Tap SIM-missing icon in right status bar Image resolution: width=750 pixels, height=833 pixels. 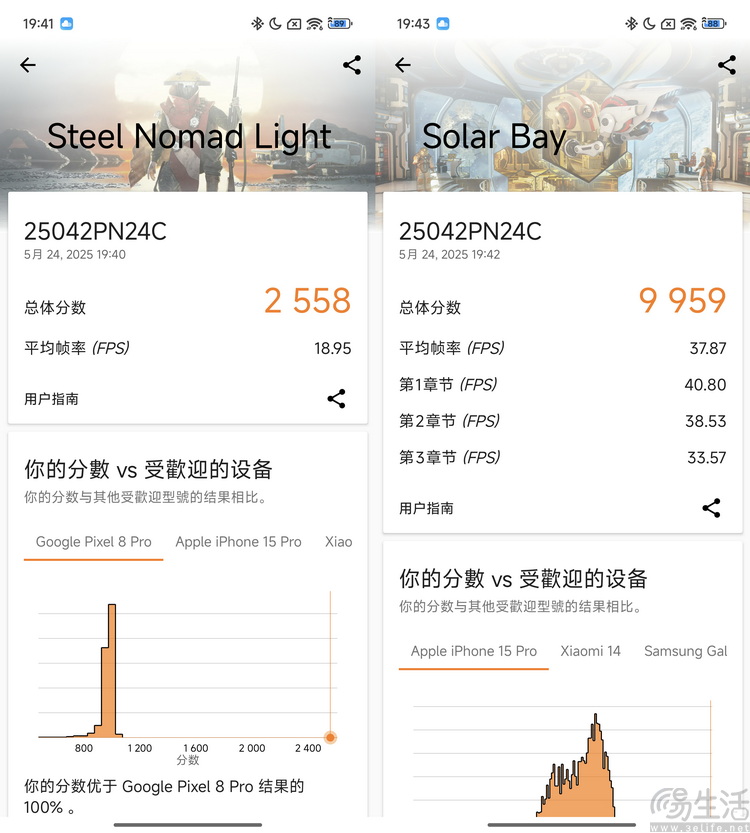pos(668,24)
